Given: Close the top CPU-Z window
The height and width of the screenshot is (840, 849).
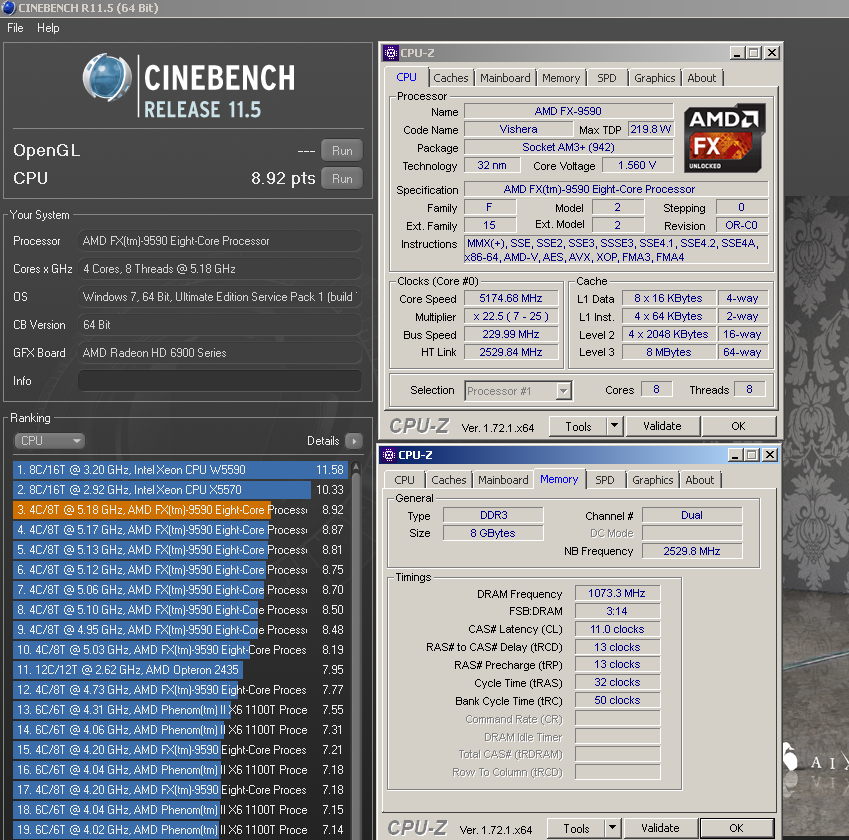Looking at the screenshot, I should pos(772,53).
